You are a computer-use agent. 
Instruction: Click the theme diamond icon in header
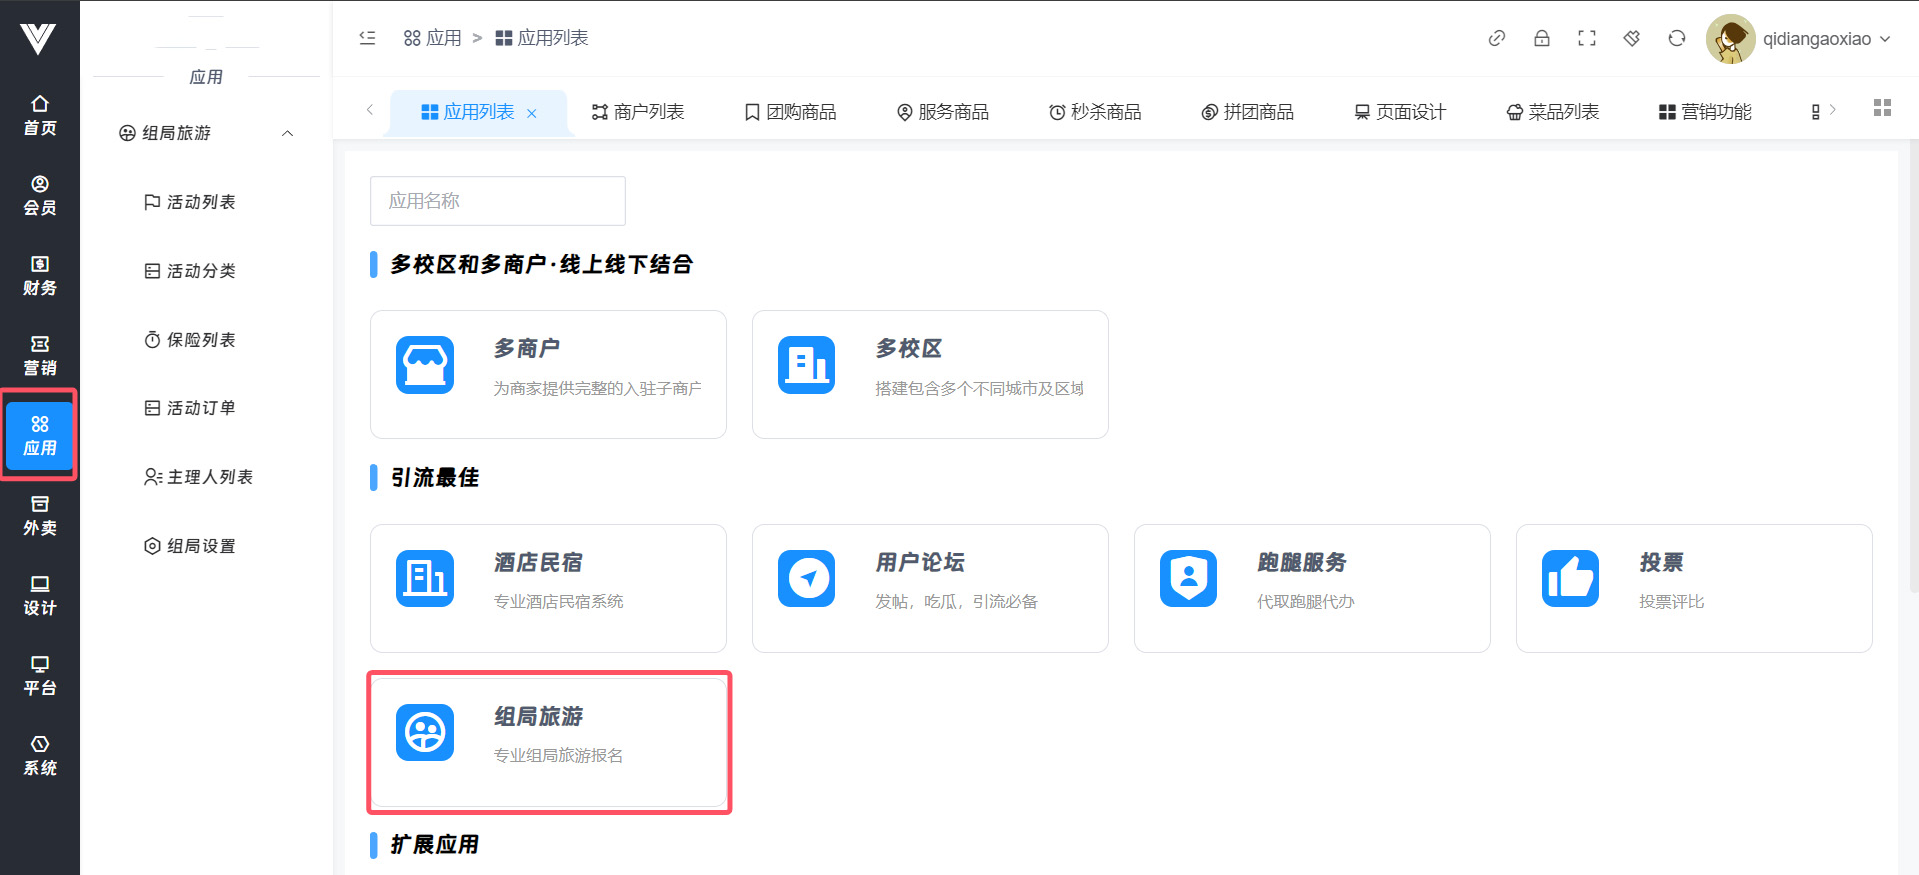[1631, 39]
